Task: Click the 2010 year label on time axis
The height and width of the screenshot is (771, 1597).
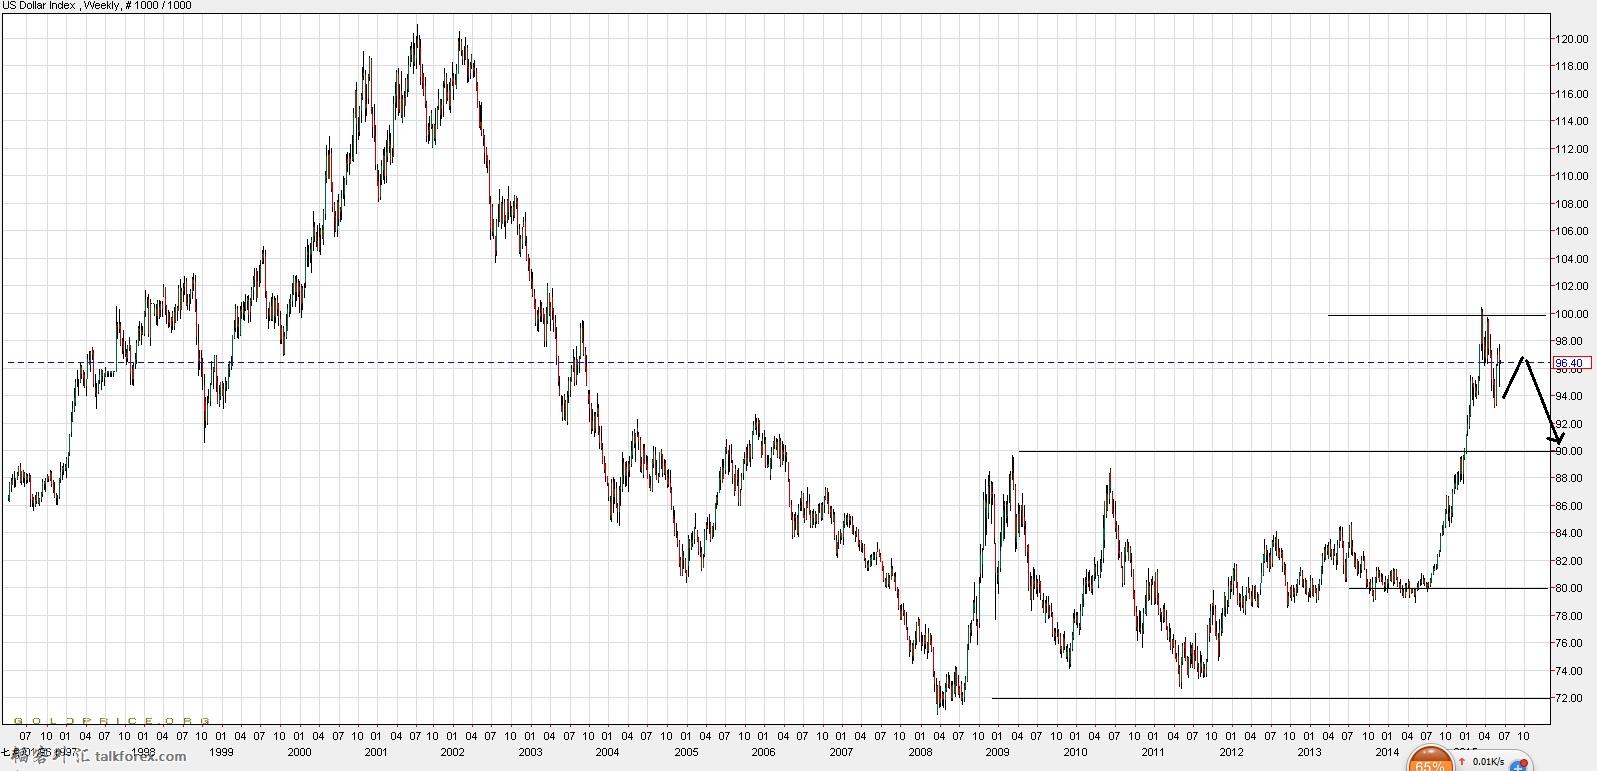Action: pos(1075,752)
